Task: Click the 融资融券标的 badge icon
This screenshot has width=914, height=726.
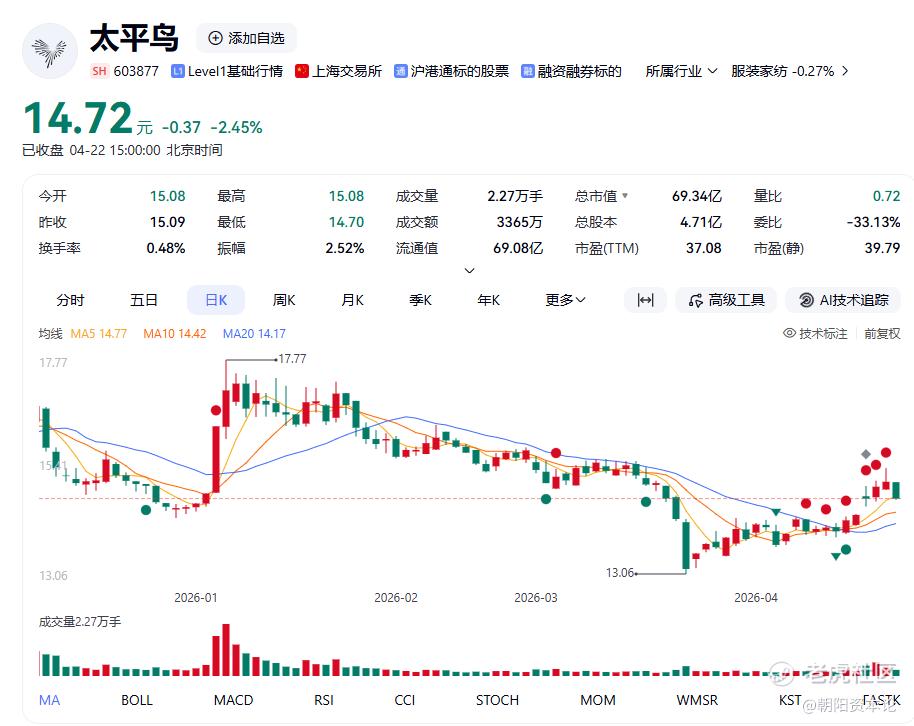Action: [528, 71]
